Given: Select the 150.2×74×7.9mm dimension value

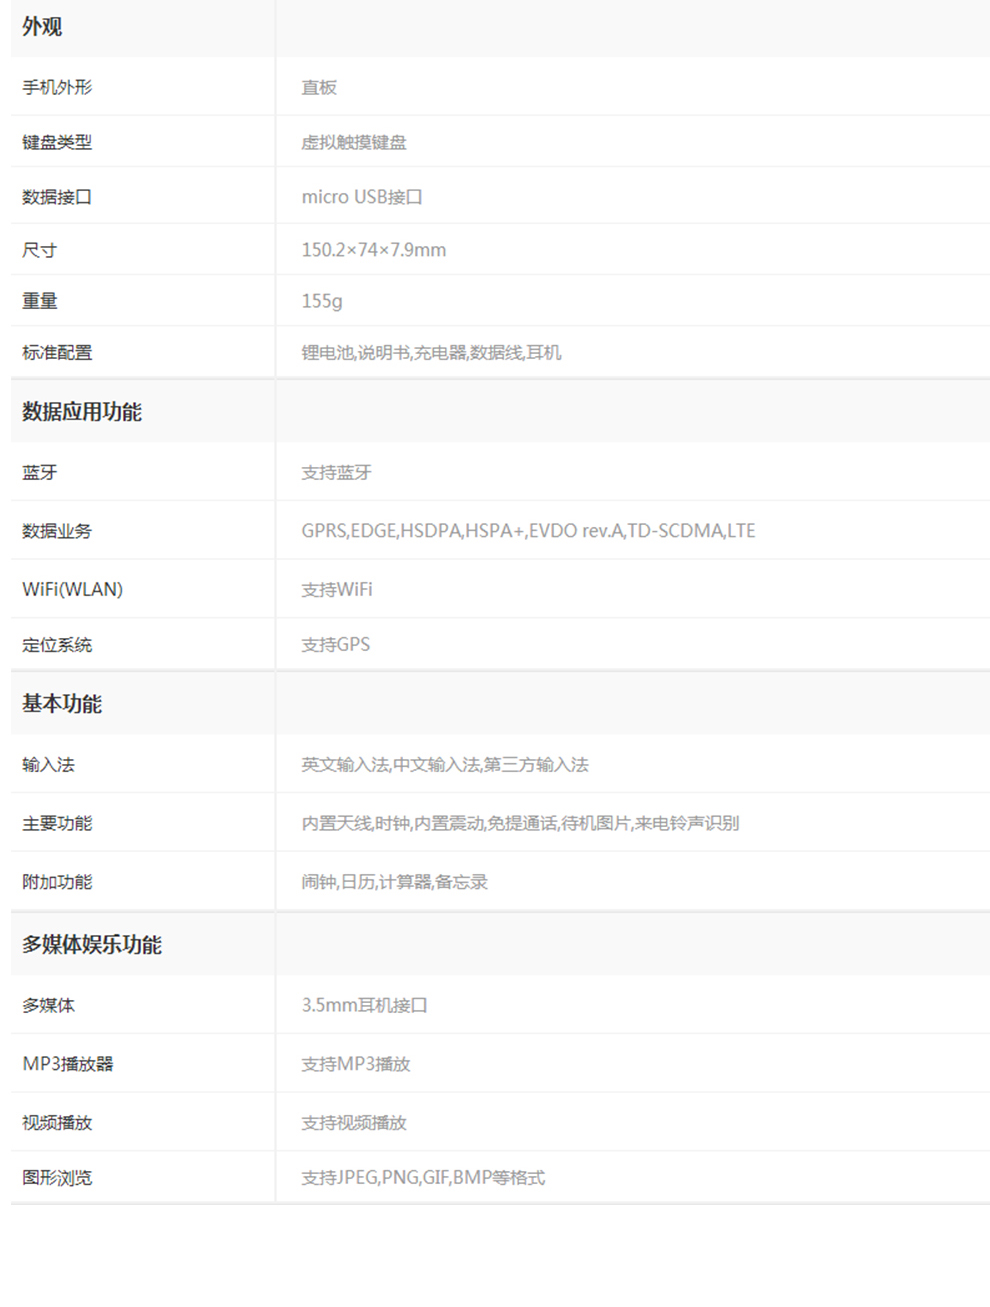Looking at the screenshot, I should coord(374,250).
